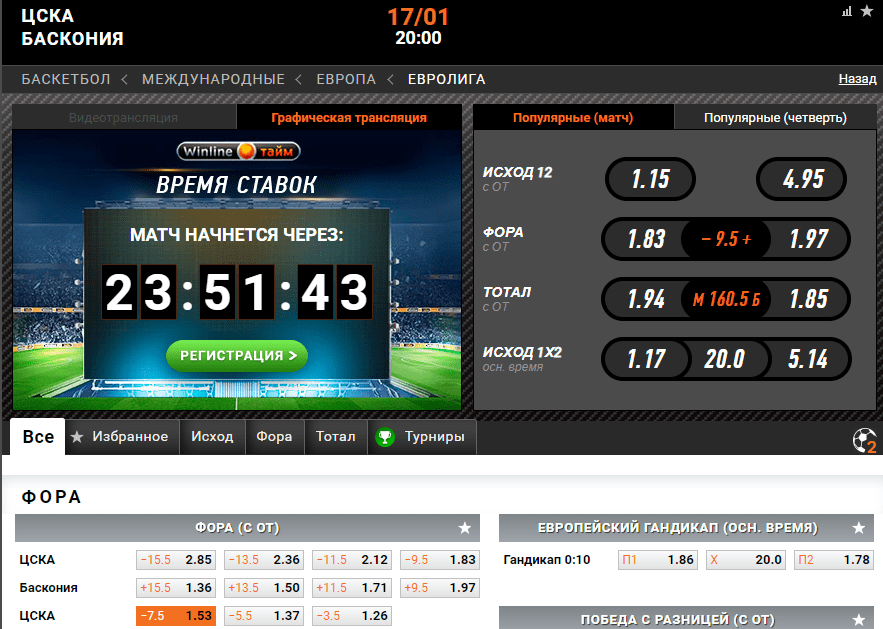883x629 pixels.
Task: Choose ЦСКА handicap -3.5 at 1.26
Action: click(x=352, y=615)
